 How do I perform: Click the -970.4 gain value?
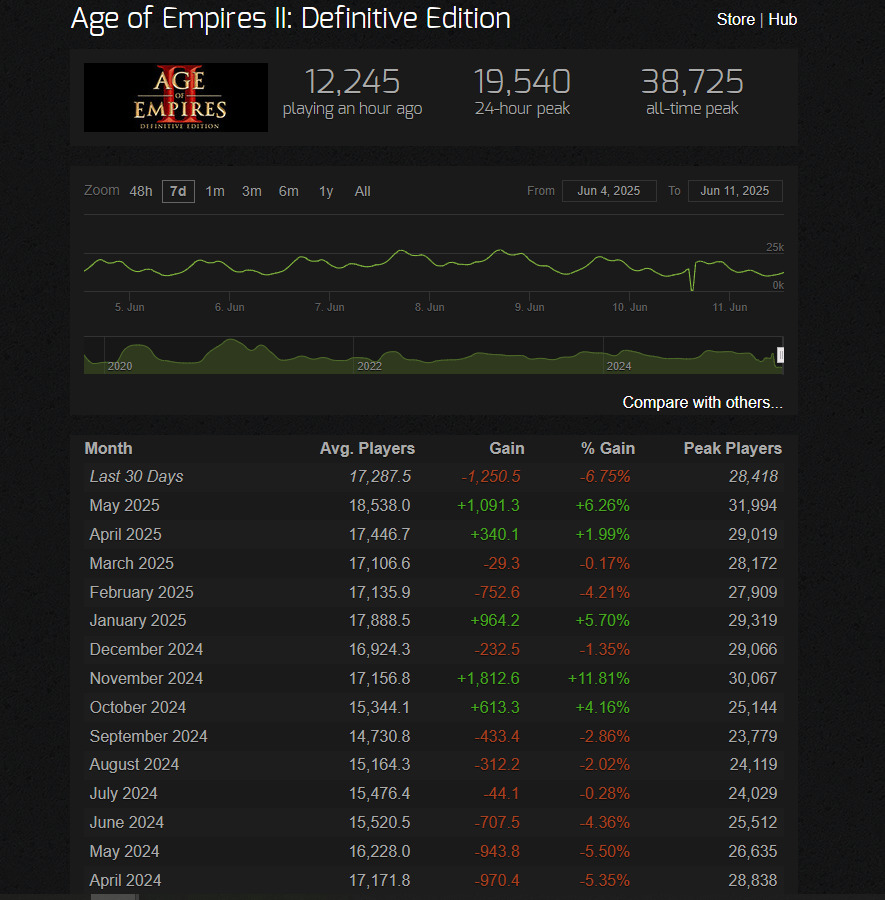click(x=496, y=880)
